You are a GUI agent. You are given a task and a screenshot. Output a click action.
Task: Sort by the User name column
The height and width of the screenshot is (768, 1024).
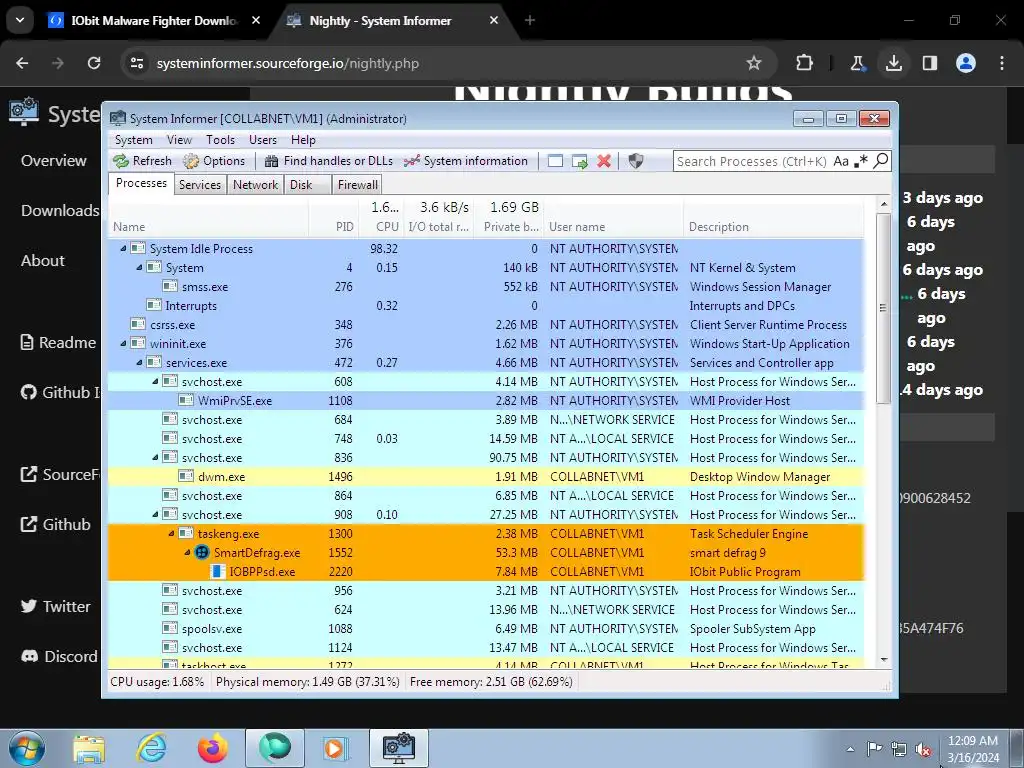(x=614, y=217)
